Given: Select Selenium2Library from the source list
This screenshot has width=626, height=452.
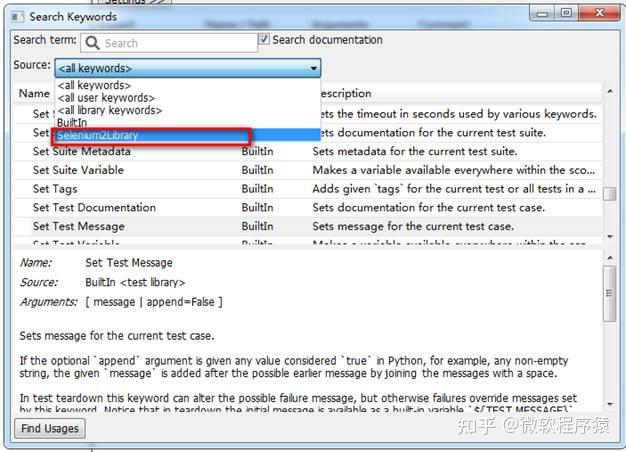Looking at the screenshot, I should [98, 135].
